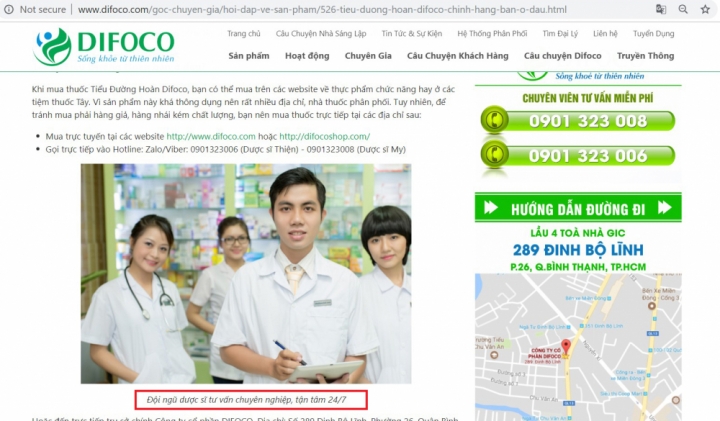
Task: Bookmark this page with the star icon
Action: 705,9
